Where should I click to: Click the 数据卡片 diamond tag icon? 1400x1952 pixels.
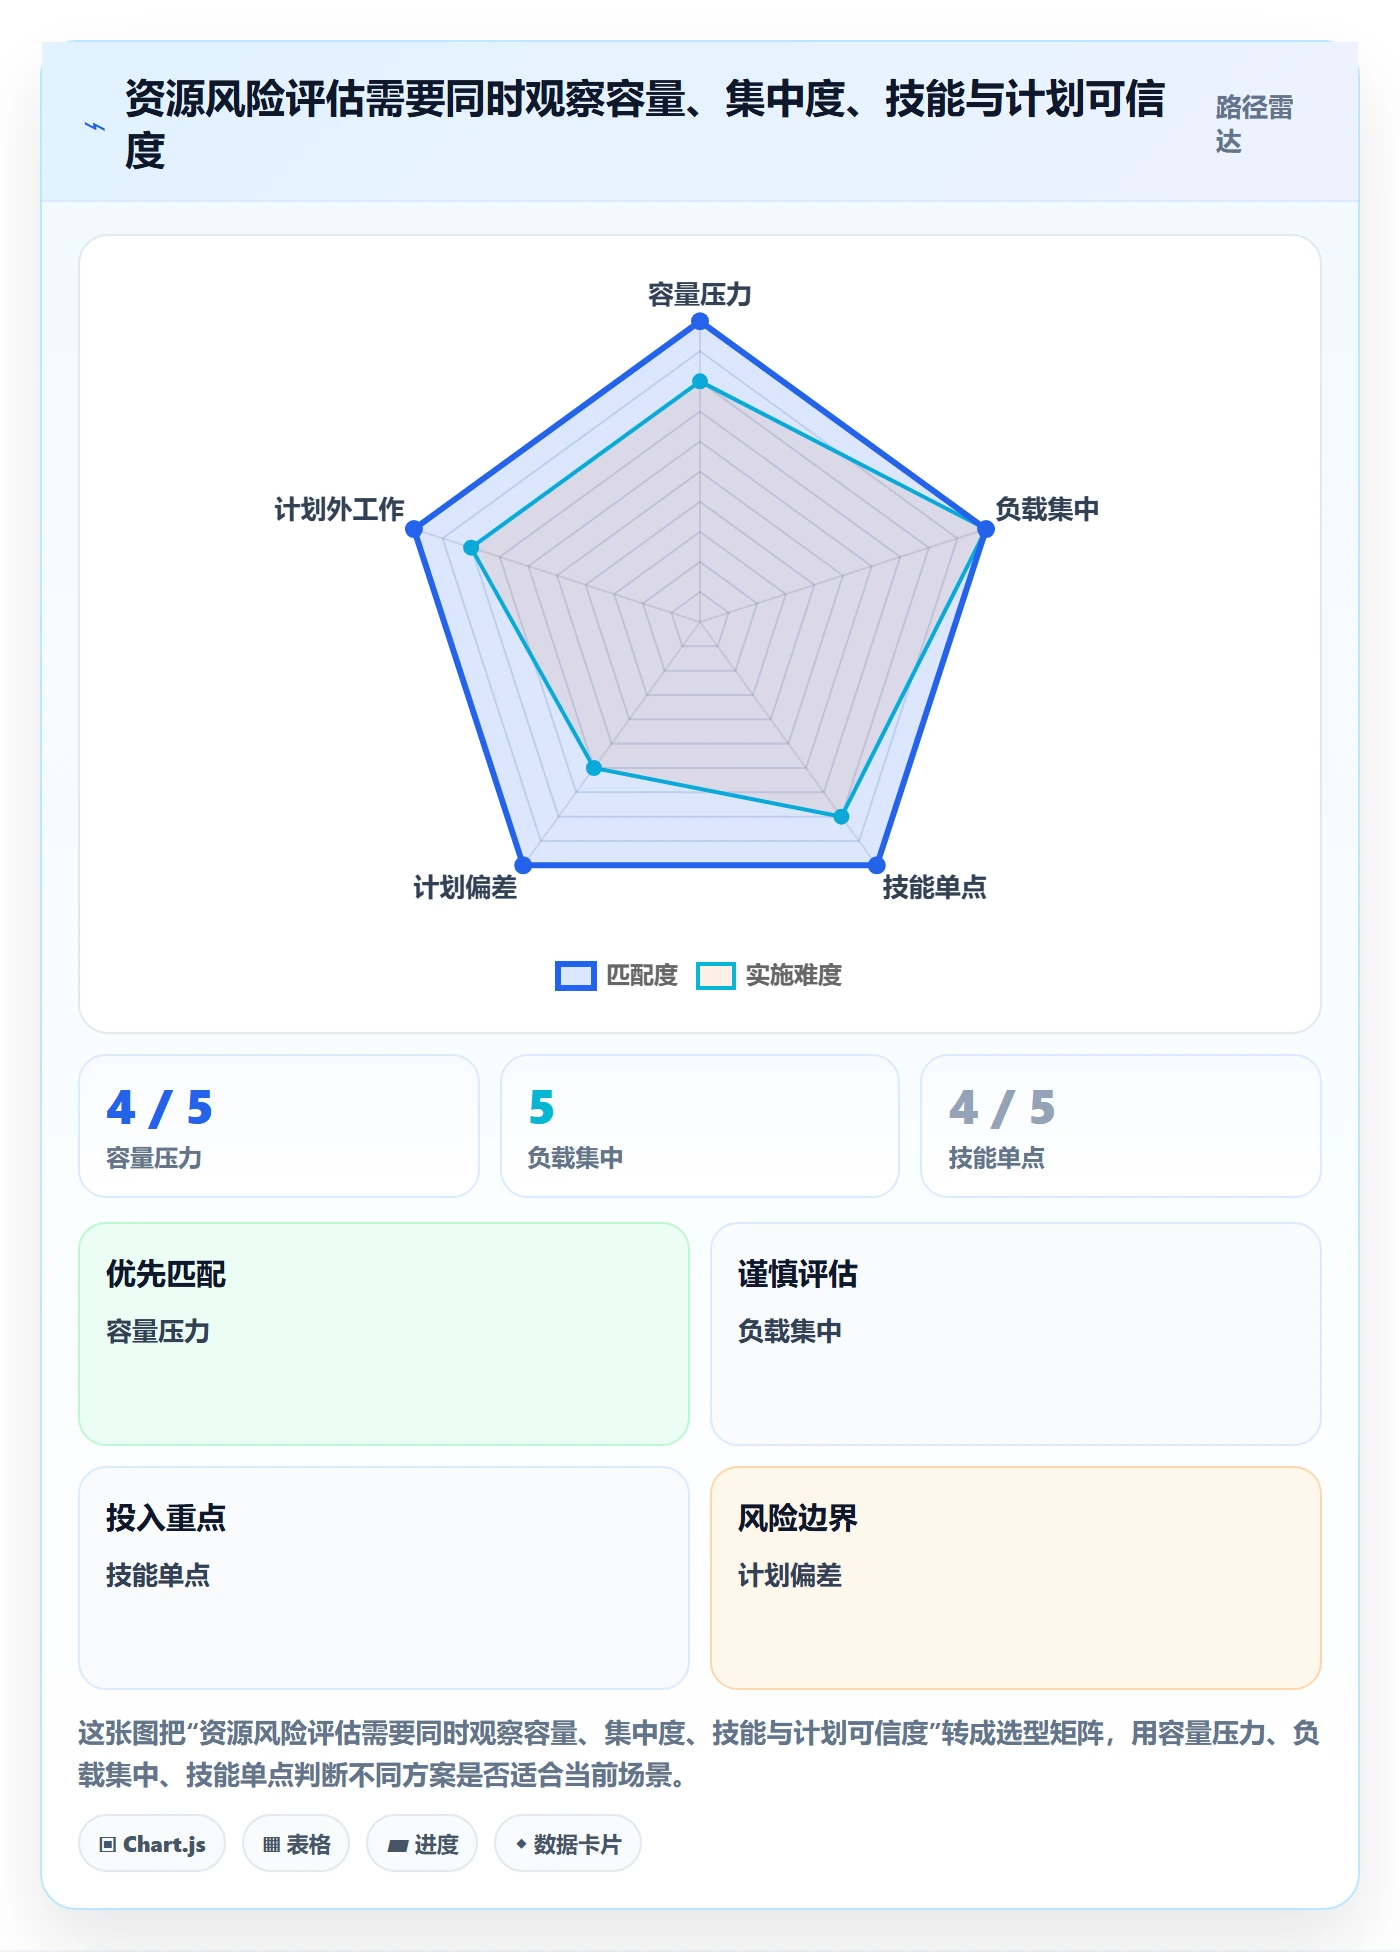pyautogui.click(x=521, y=1844)
